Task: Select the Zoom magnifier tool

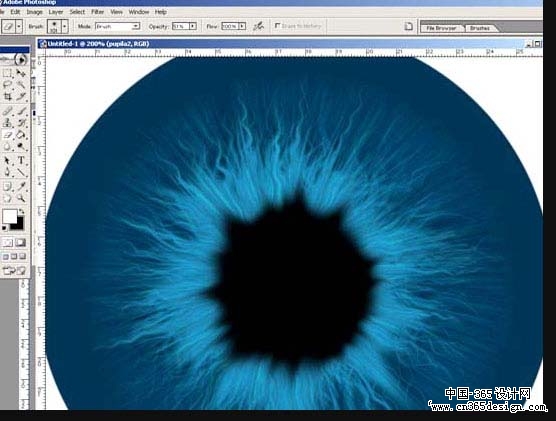Action: tap(21, 198)
